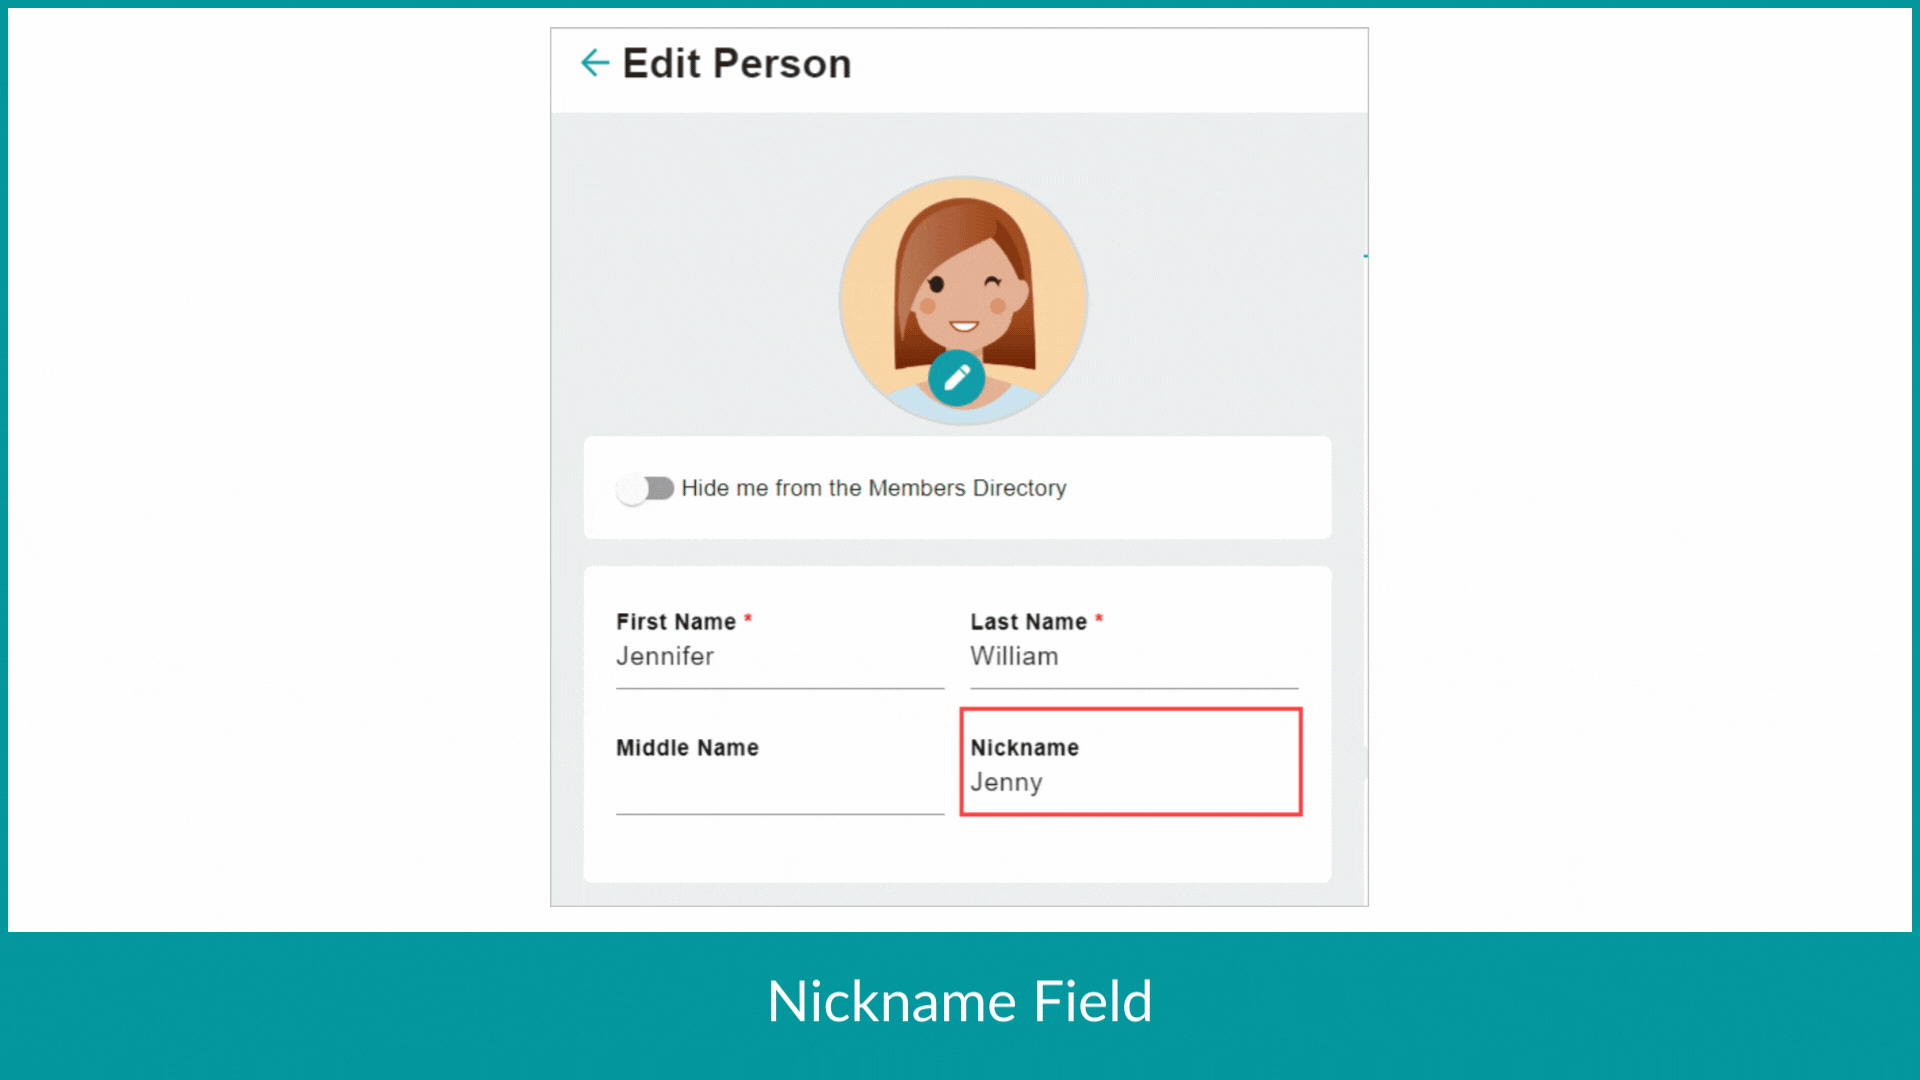This screenshot has height=1080, width=1920.
Task: Click the Edit Person heading
Action: coord(737,64)
